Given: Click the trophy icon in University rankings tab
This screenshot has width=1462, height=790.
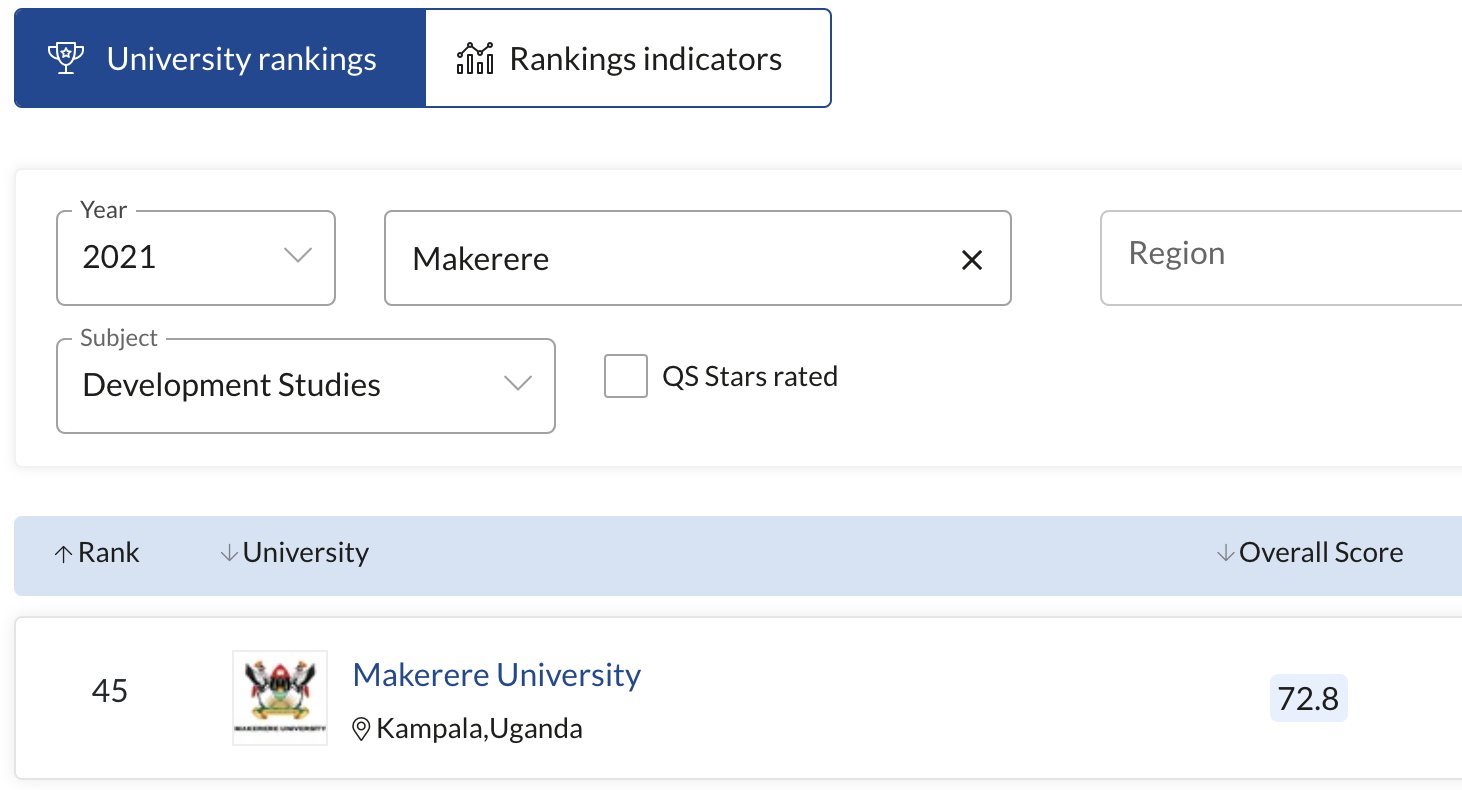Looking at the screenshot, I should [x=67, y=58].
